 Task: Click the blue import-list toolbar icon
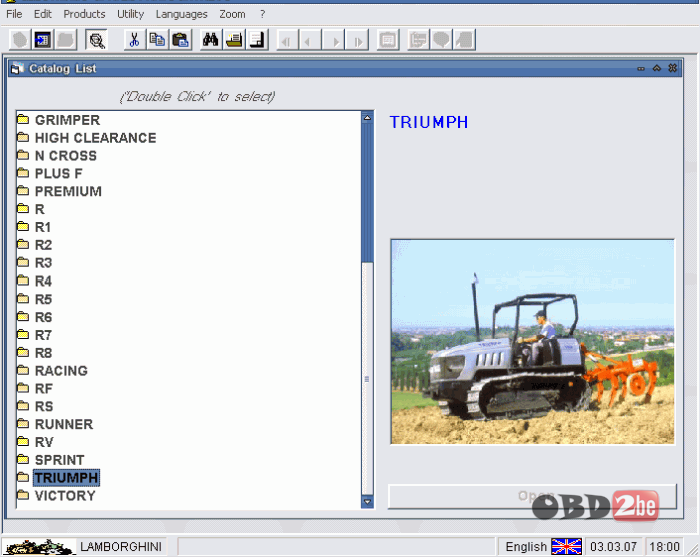[43, 40]
